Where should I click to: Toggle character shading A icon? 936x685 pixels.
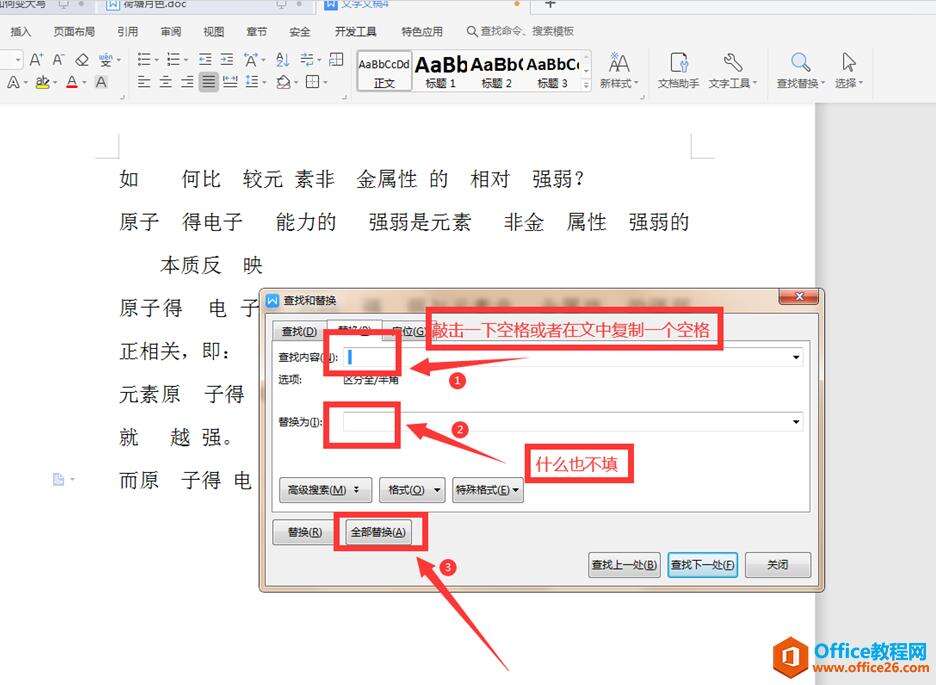(x=101, y=82)
